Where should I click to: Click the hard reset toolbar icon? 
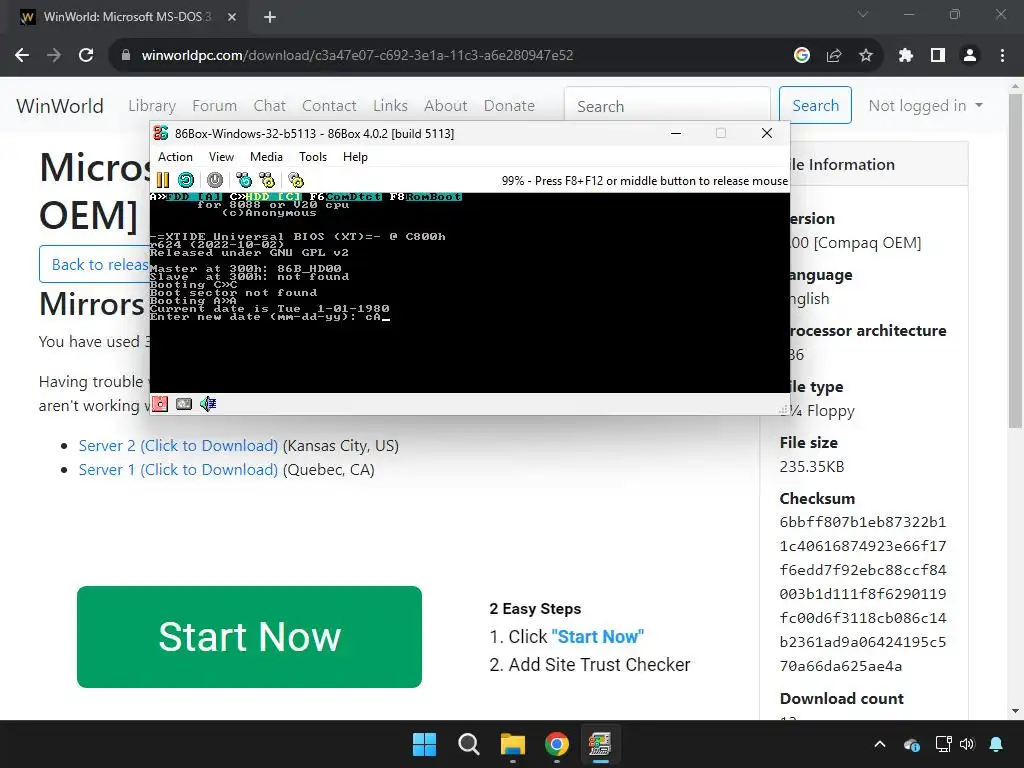click(x=186, y=180)
